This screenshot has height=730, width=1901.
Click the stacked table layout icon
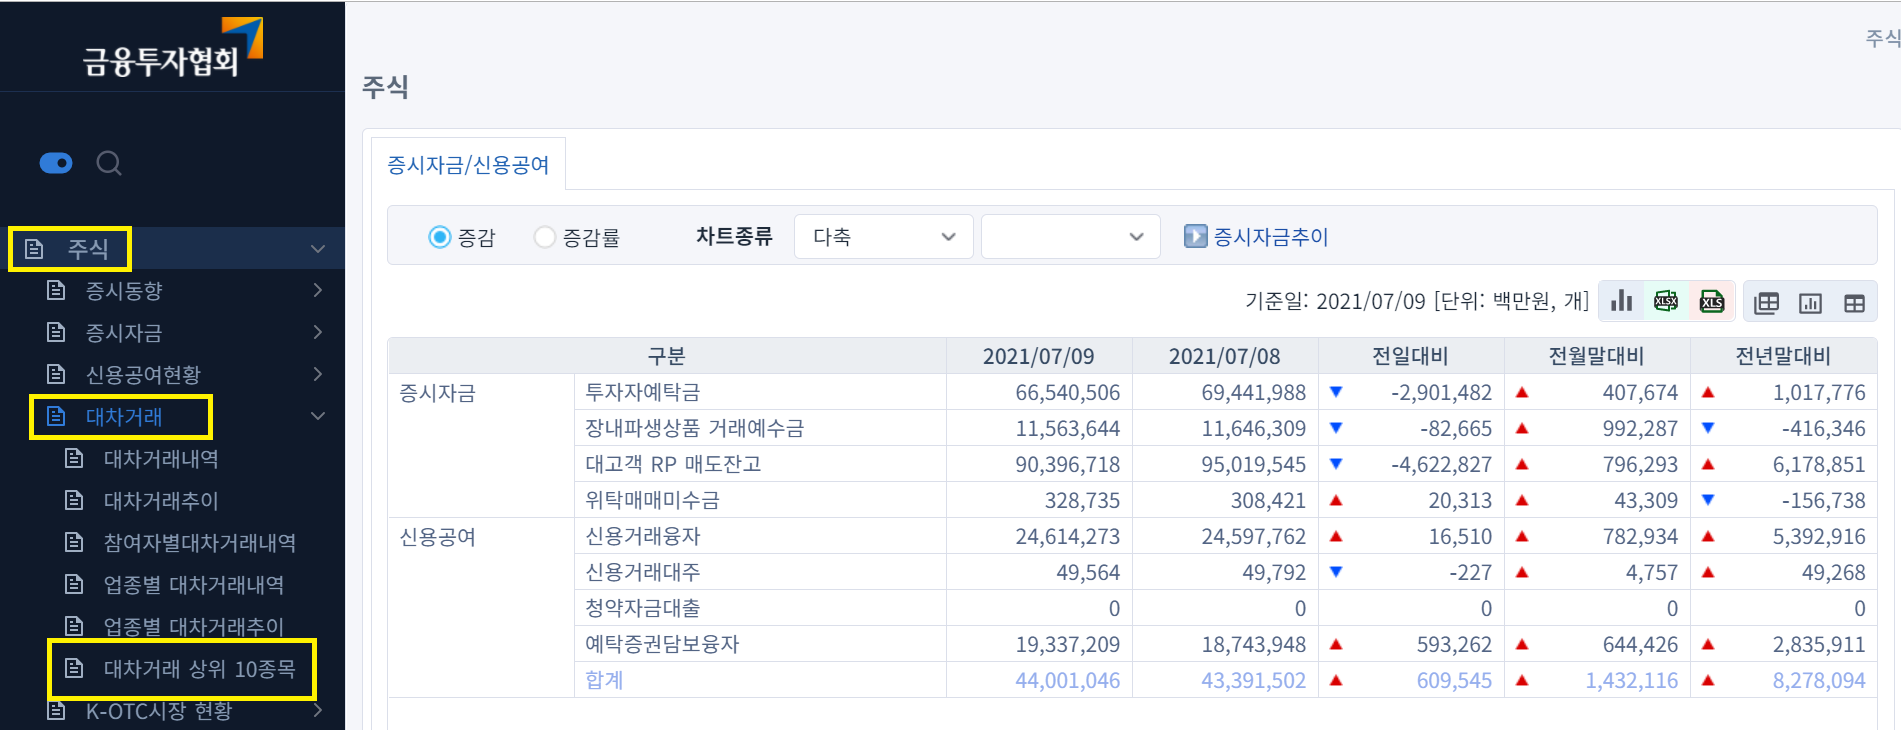coord(1767,303)
